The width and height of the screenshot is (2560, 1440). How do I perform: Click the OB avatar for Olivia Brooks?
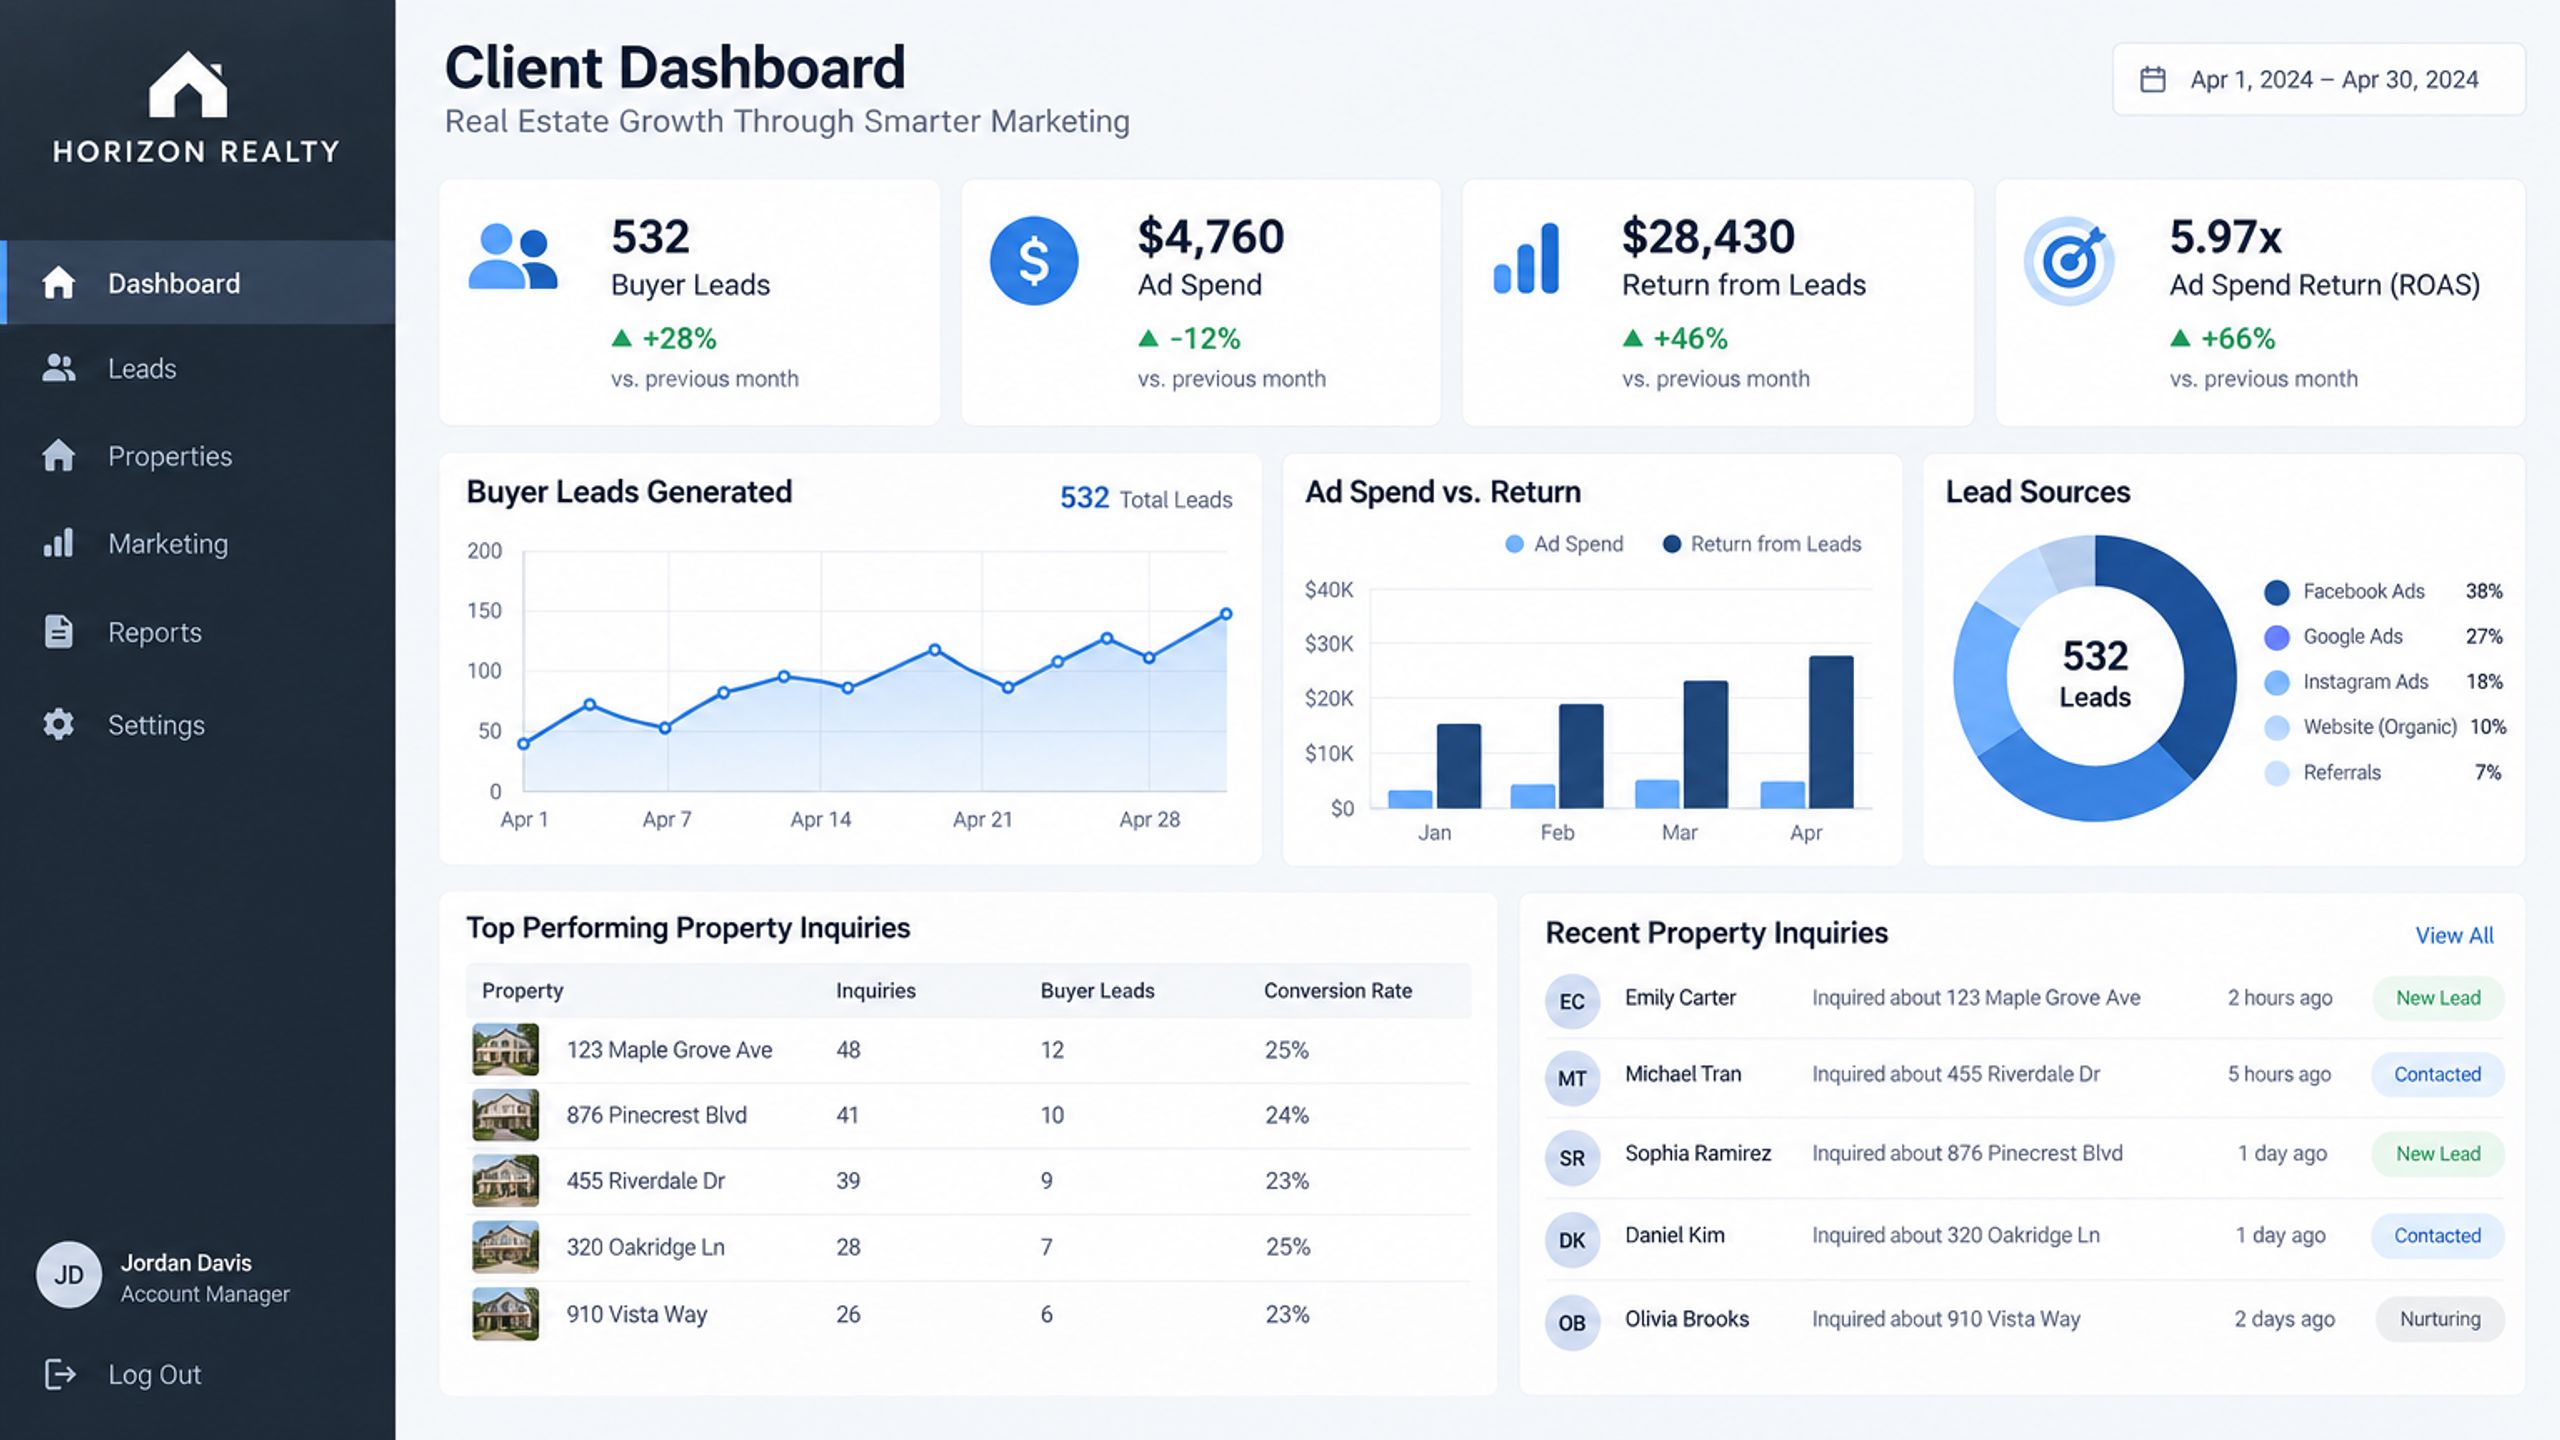1572,1322
